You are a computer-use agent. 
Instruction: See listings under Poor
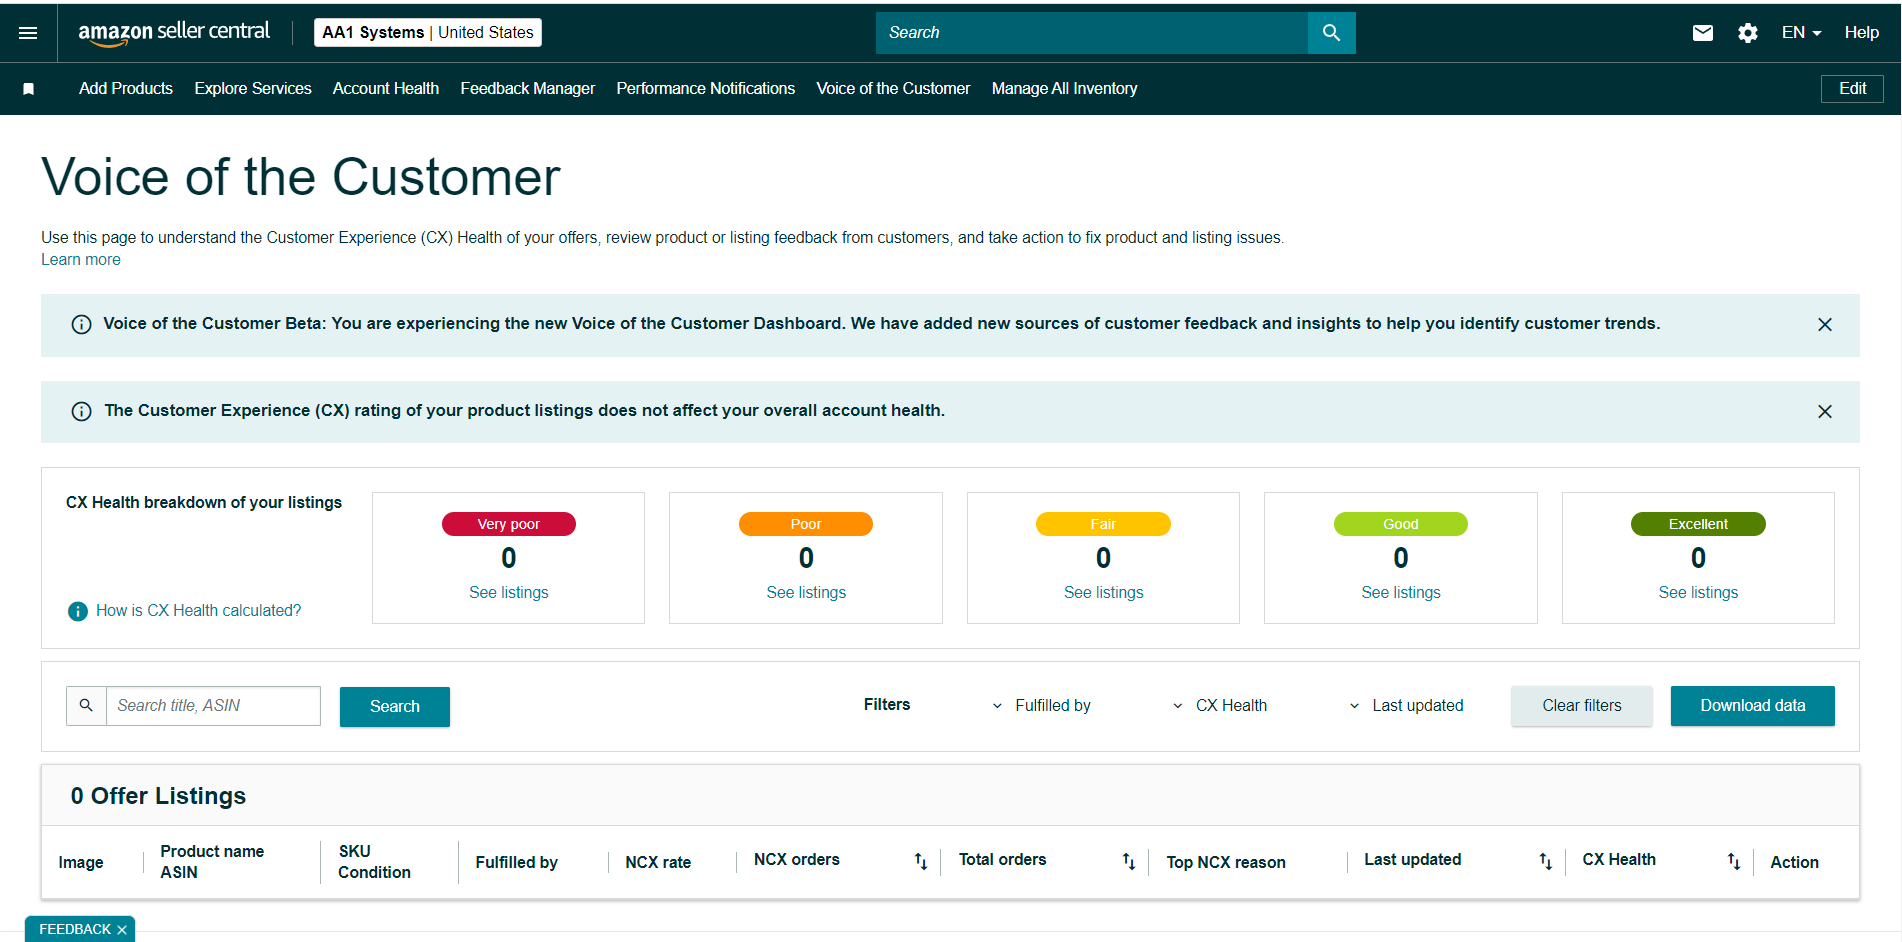click(806, 593)
